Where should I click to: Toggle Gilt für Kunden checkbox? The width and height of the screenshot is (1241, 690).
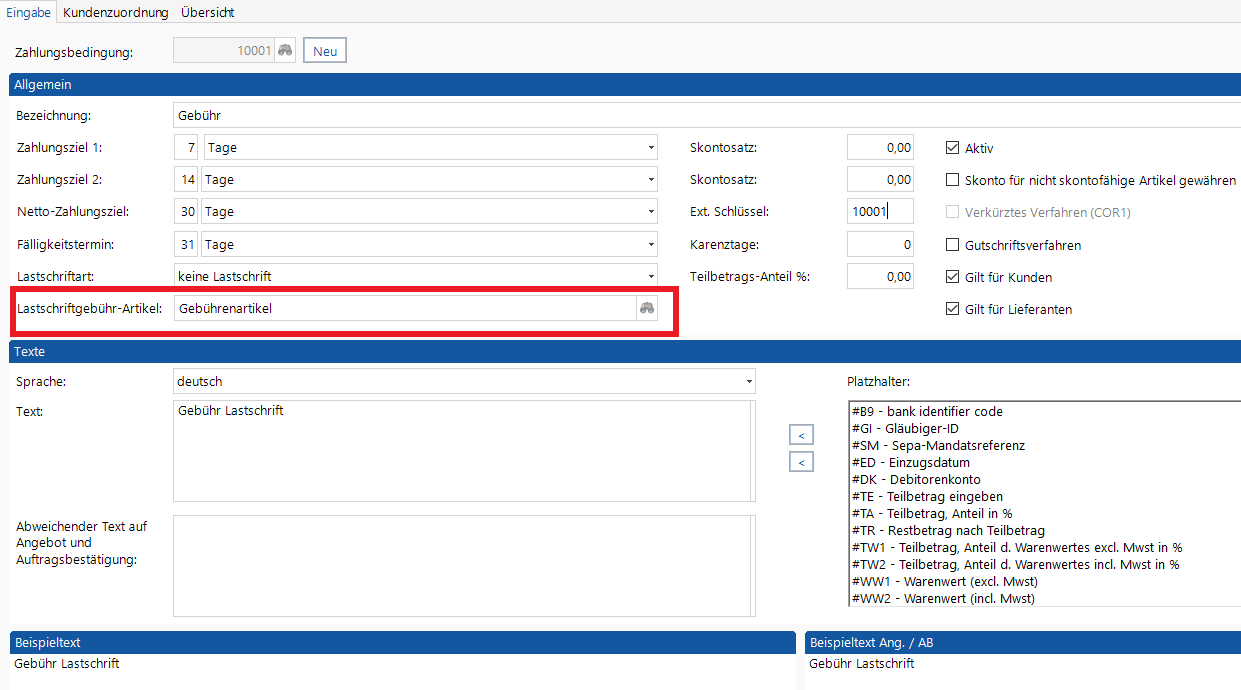click(952, 277)
